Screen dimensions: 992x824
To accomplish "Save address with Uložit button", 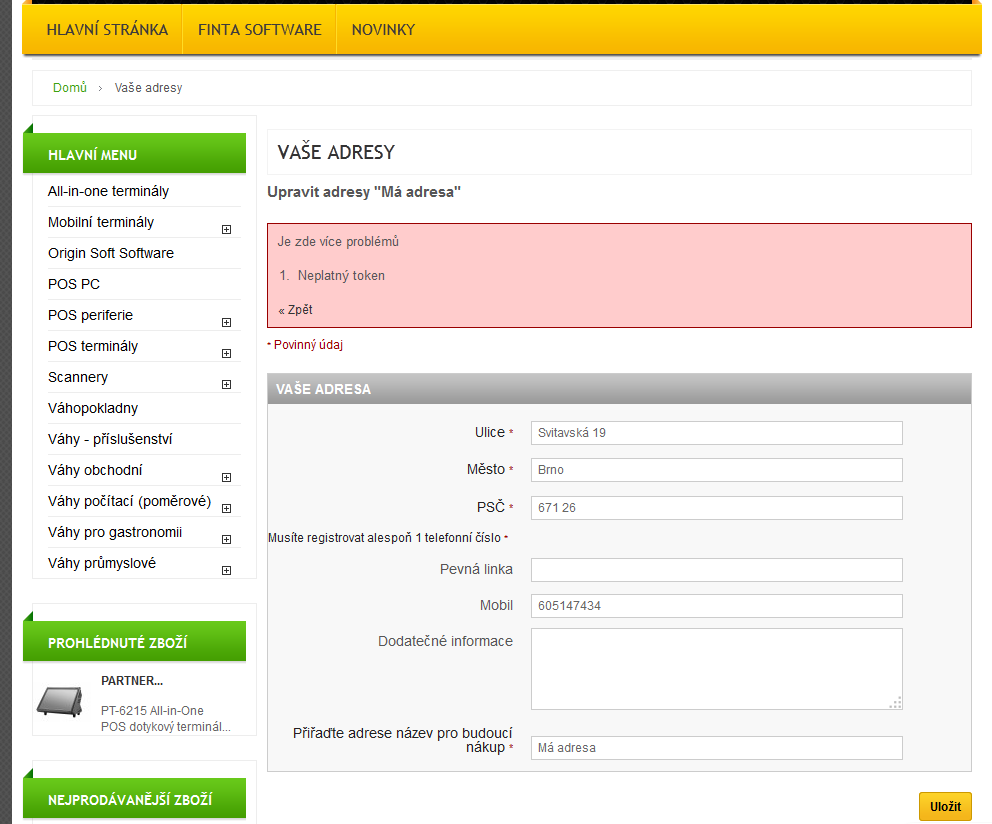I will [945, 806].
